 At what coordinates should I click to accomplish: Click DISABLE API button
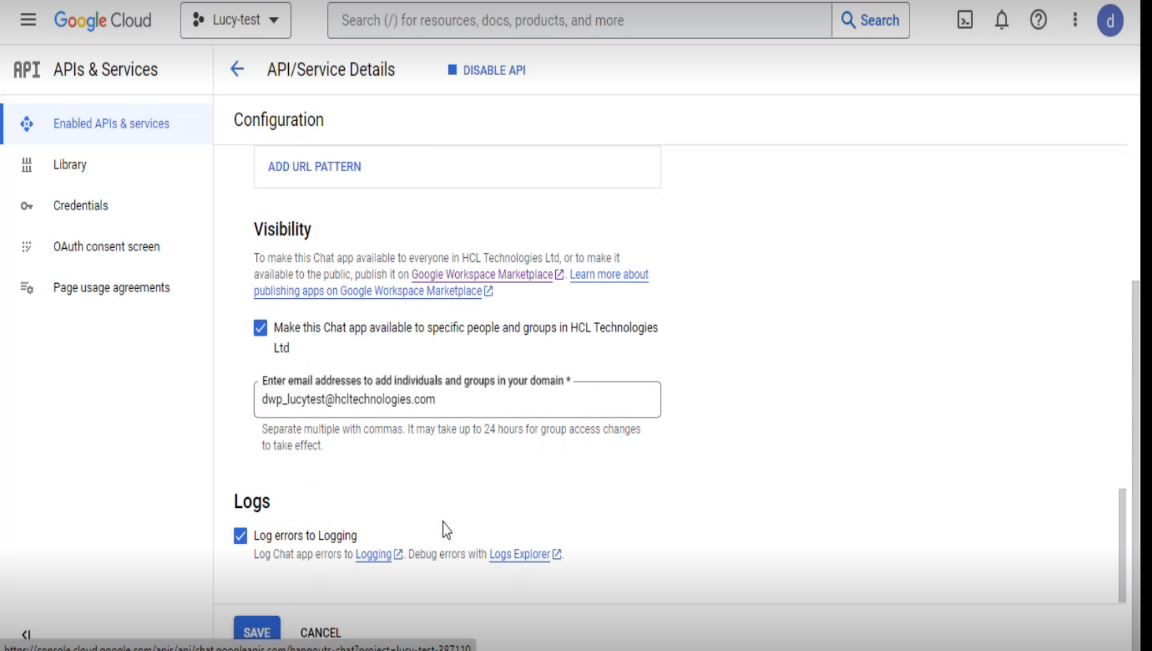[x=486, y=70]
